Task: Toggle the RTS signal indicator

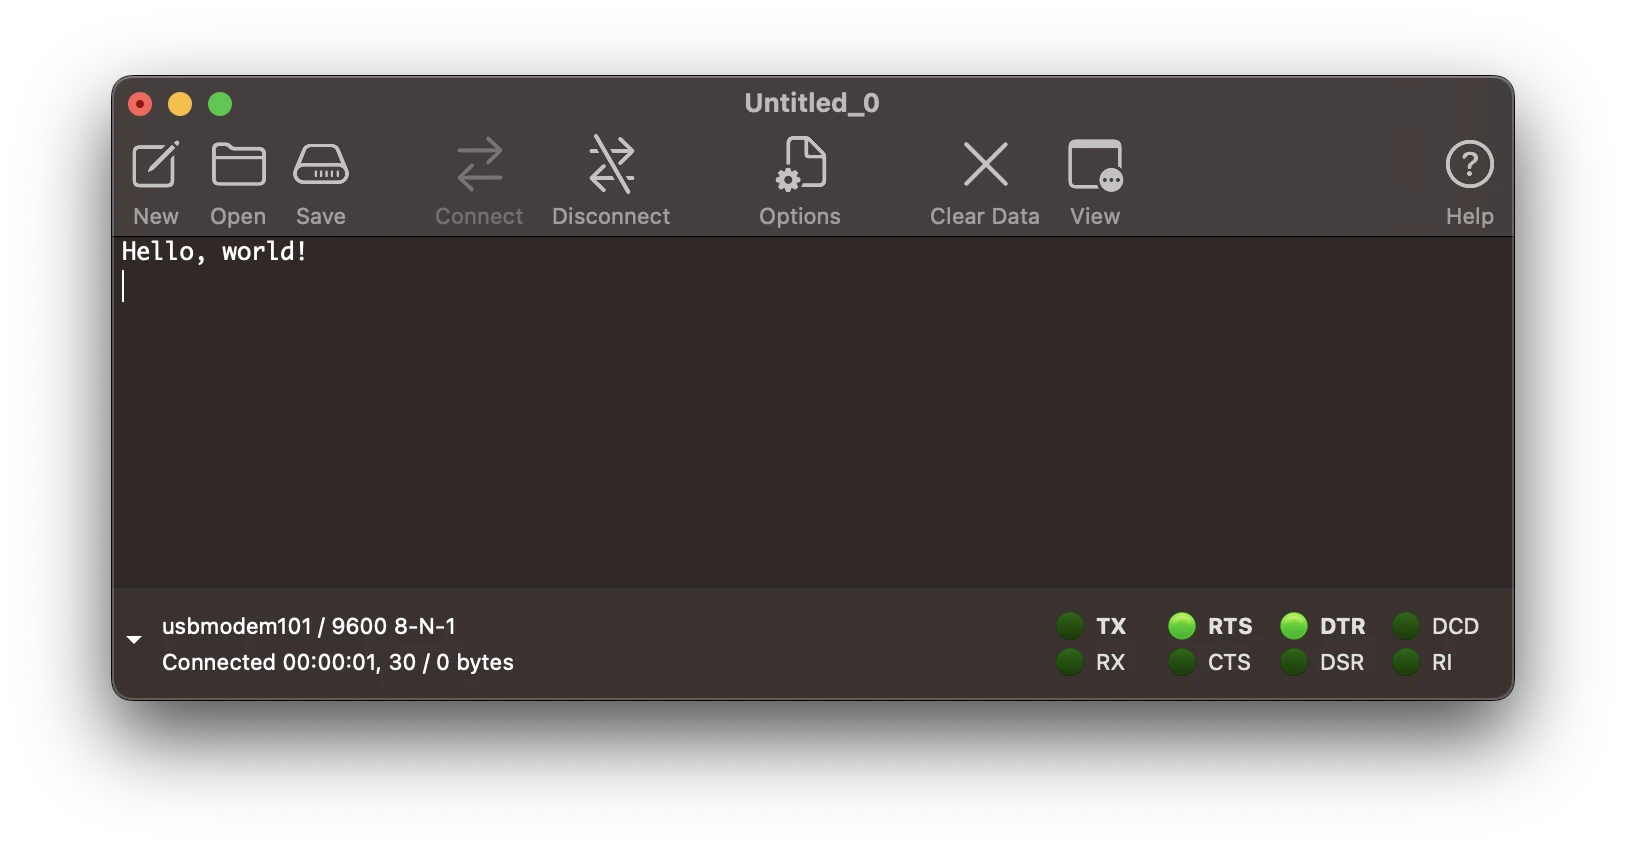Action: (x=1182, y=626)
